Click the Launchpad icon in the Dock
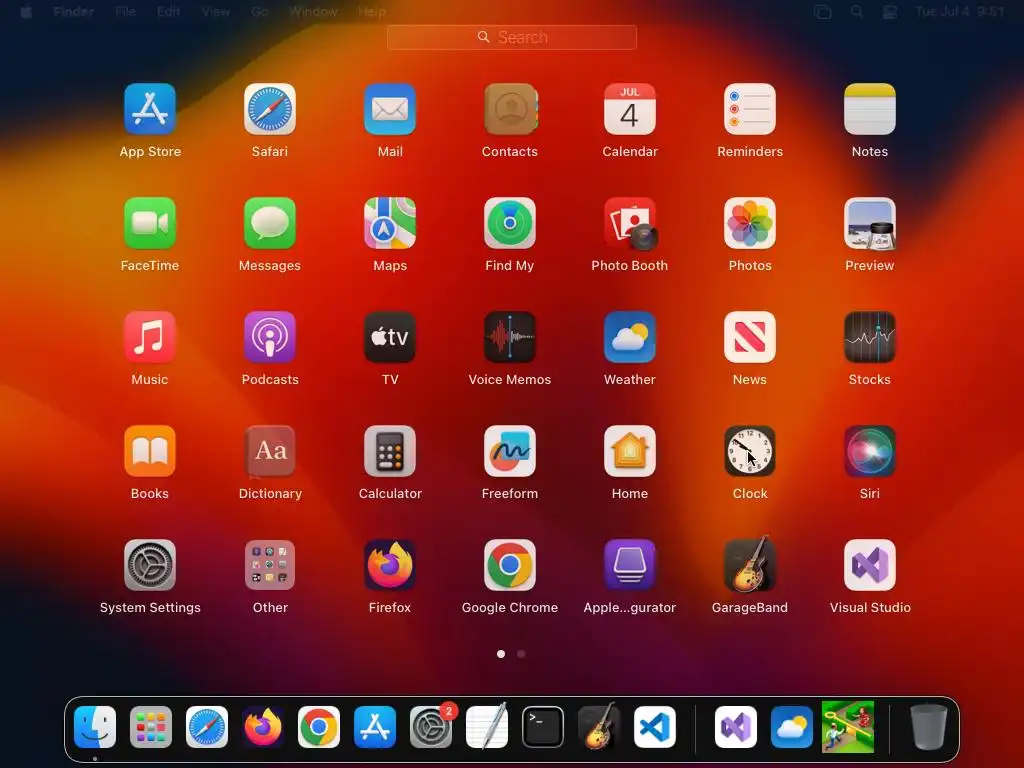 tap(151, 727)
